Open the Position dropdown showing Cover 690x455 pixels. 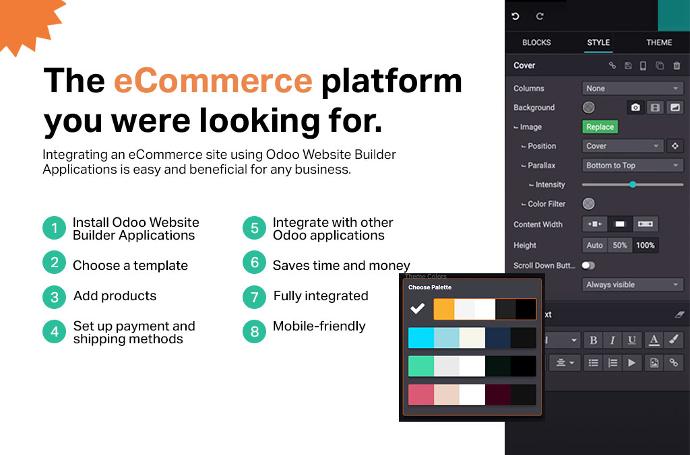pos(623,146)
